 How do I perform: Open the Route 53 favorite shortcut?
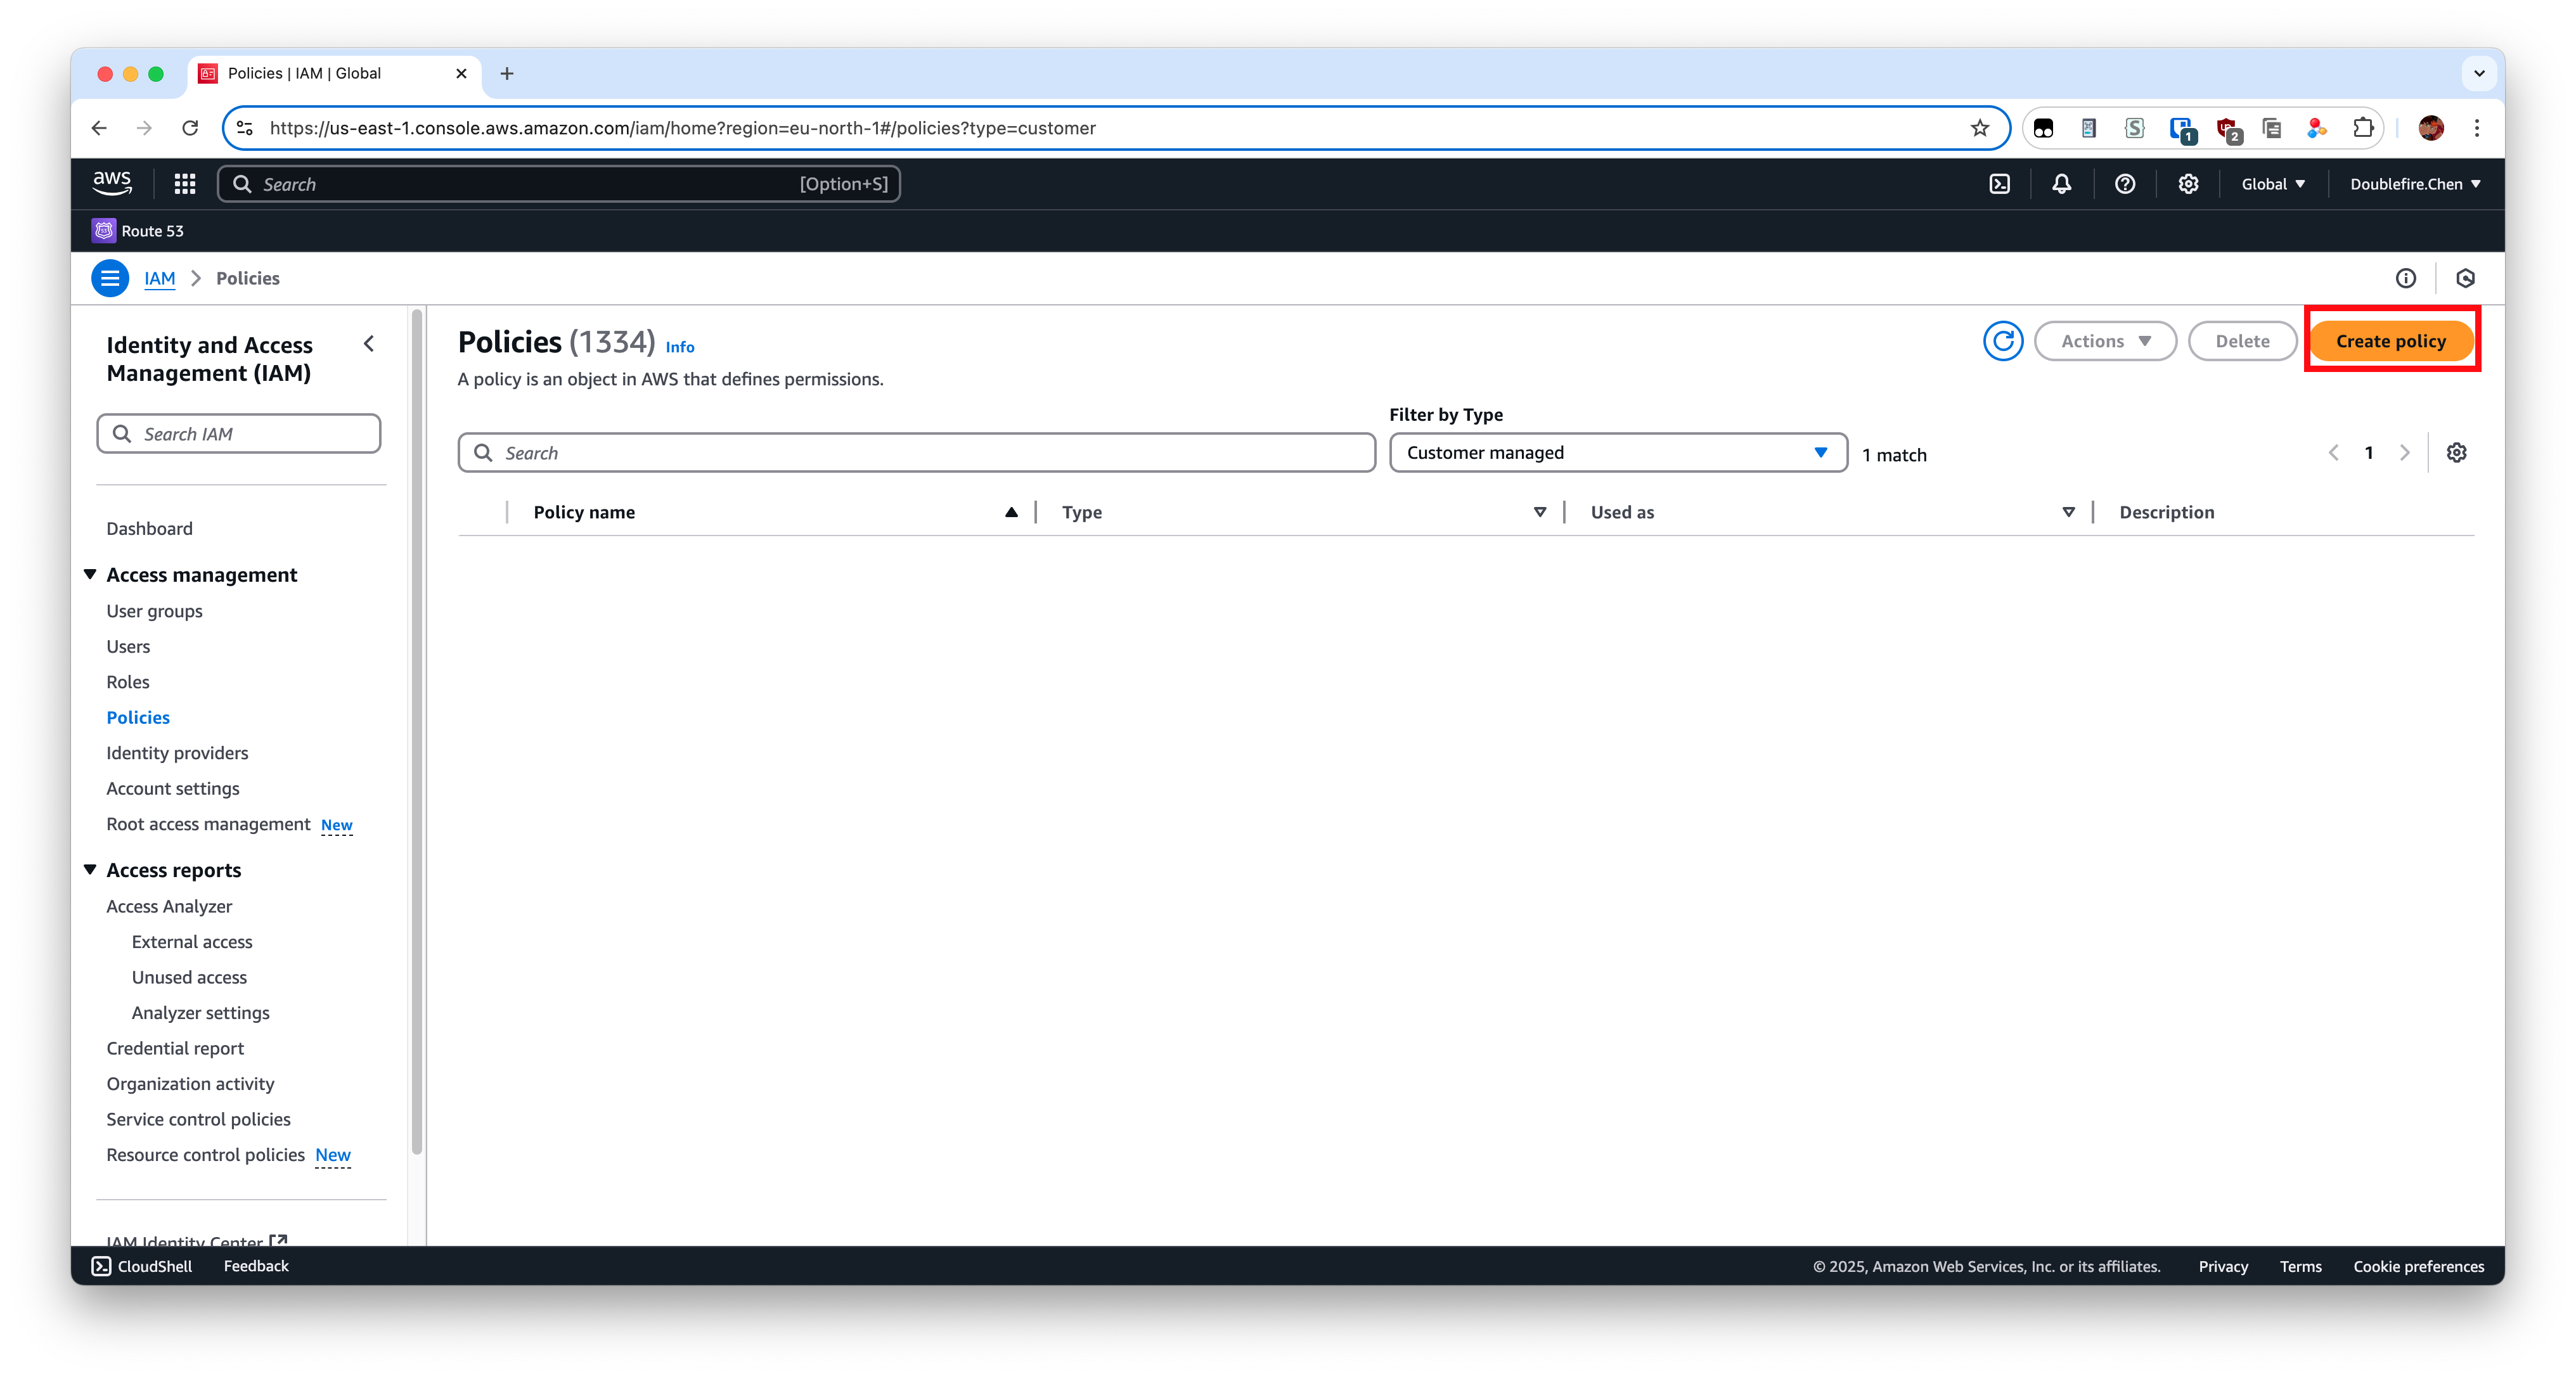(138, 231)
